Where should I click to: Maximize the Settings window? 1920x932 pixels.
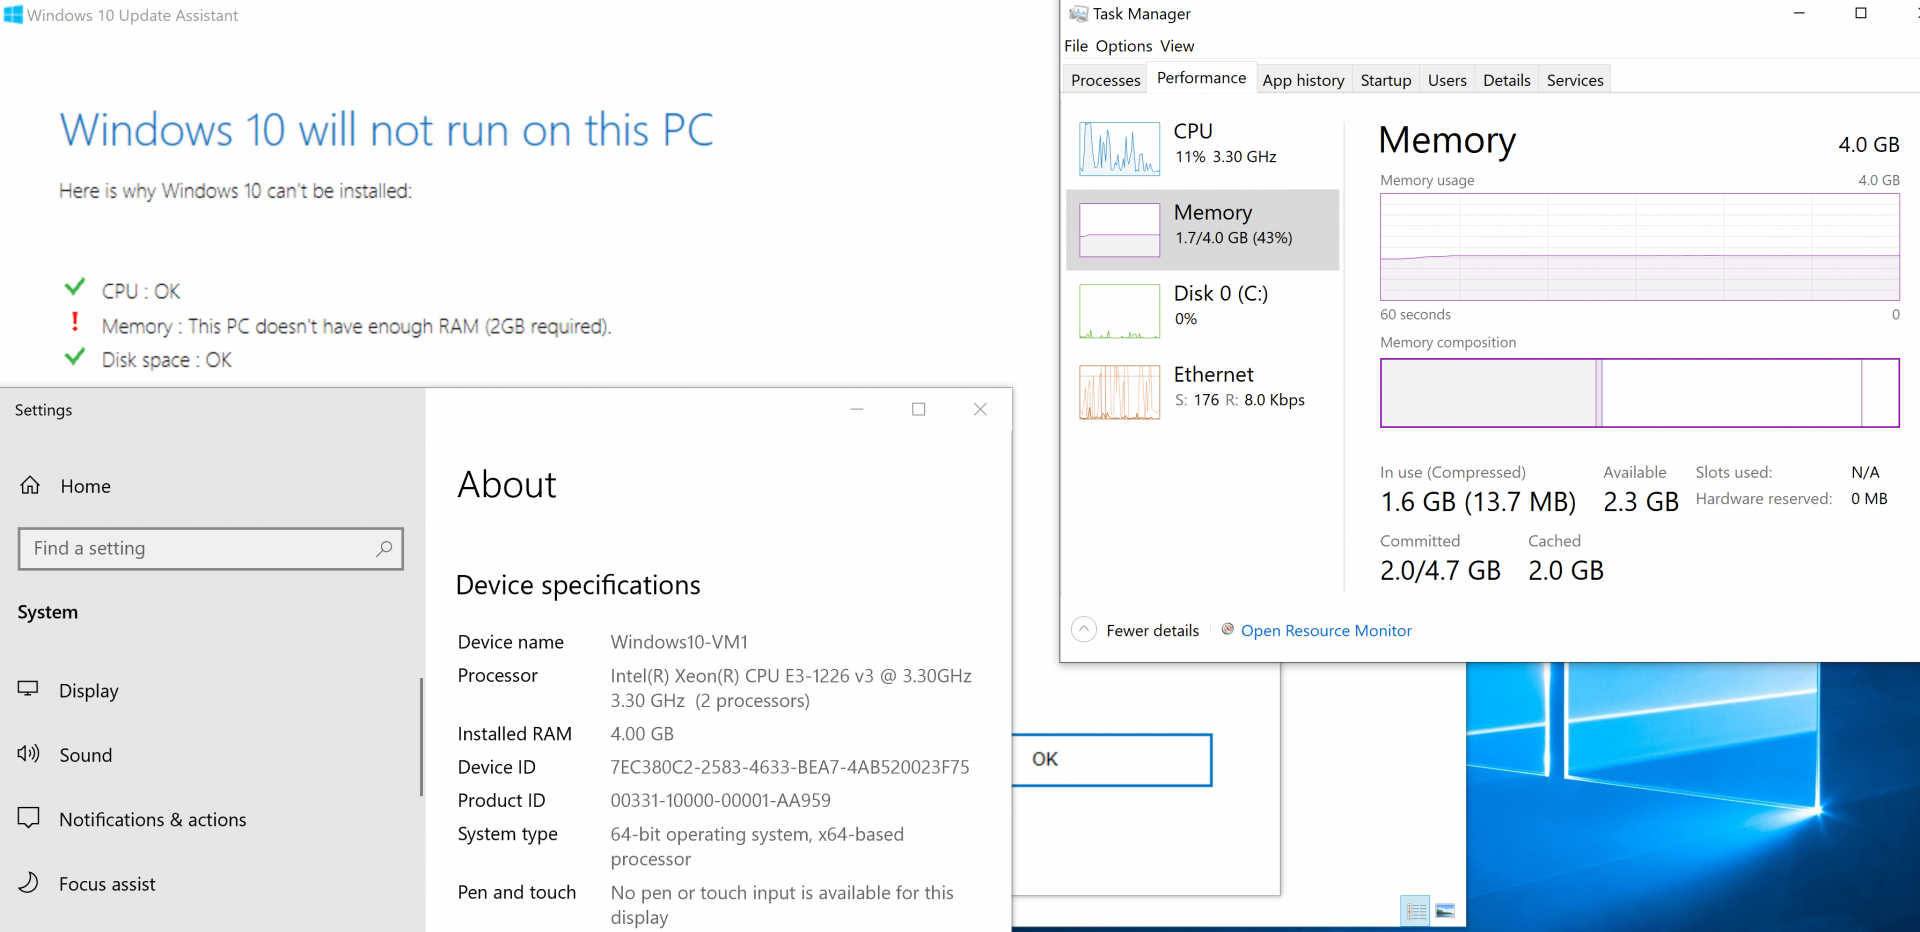pyautogui.click(x=919, y=409)
